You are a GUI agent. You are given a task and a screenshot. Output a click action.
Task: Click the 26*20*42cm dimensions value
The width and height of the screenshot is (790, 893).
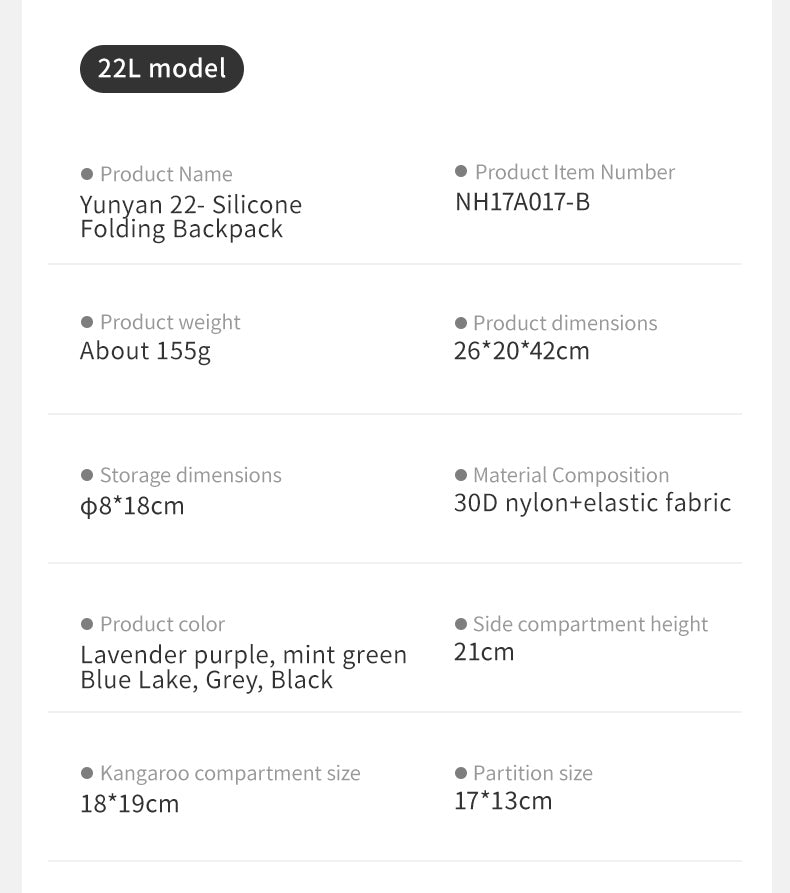(521, 351)
